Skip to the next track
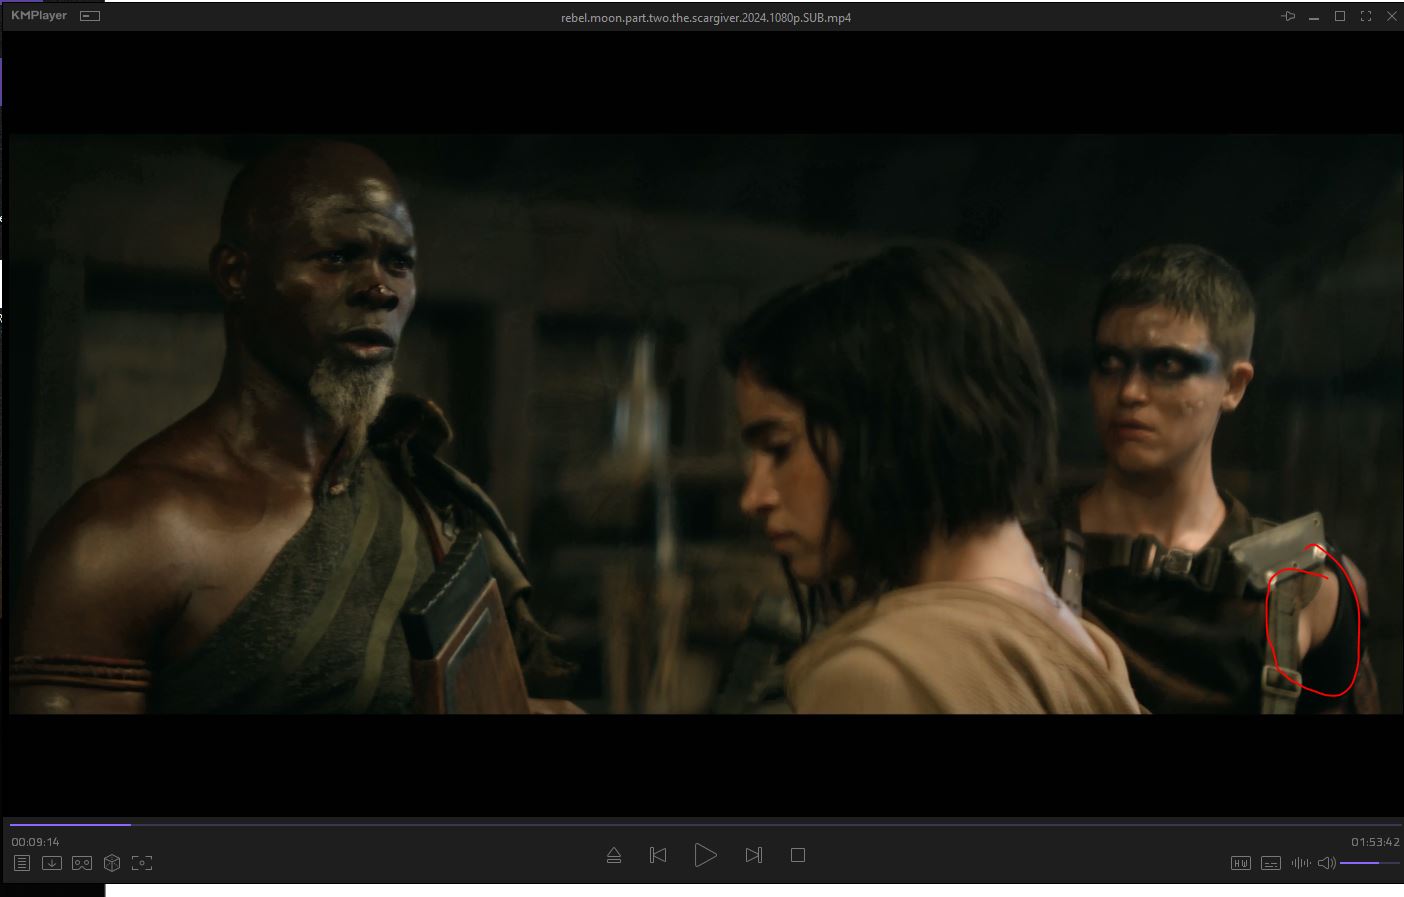 [754, 855]
